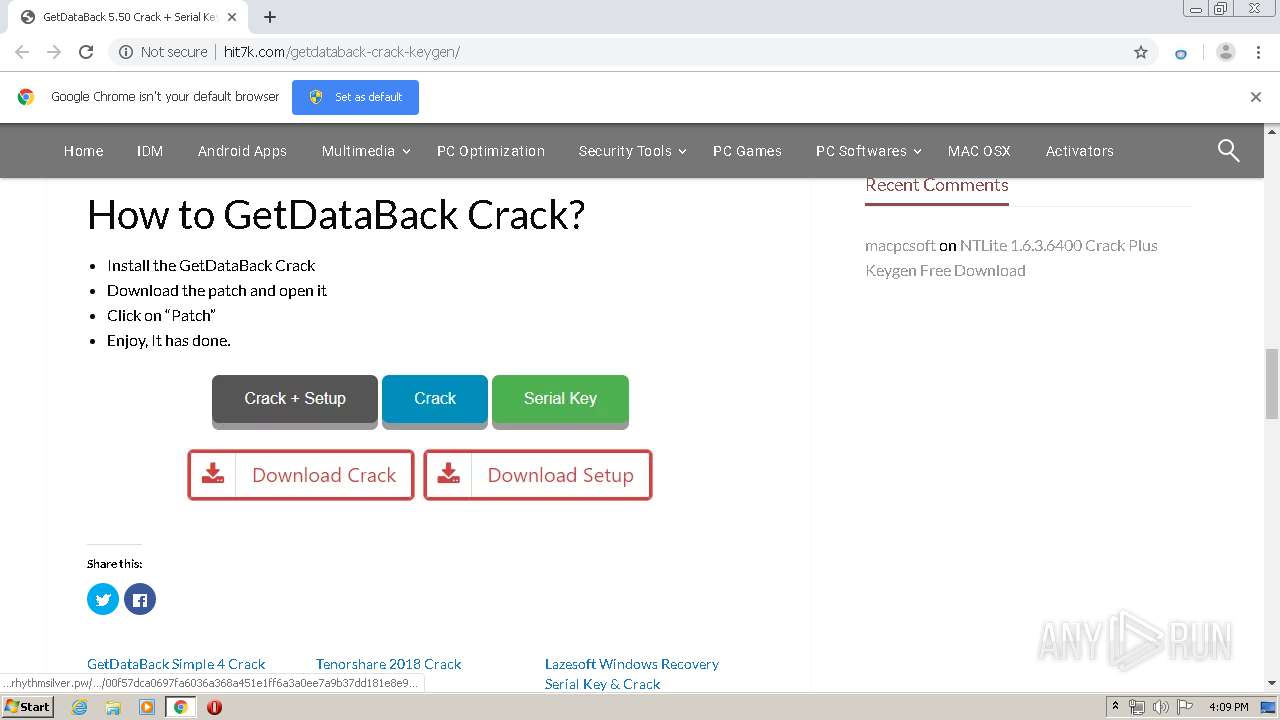Open NTLite 1.6.3.6400 Crack comment link
1280x720 pixels.
tap(1011, 258)
